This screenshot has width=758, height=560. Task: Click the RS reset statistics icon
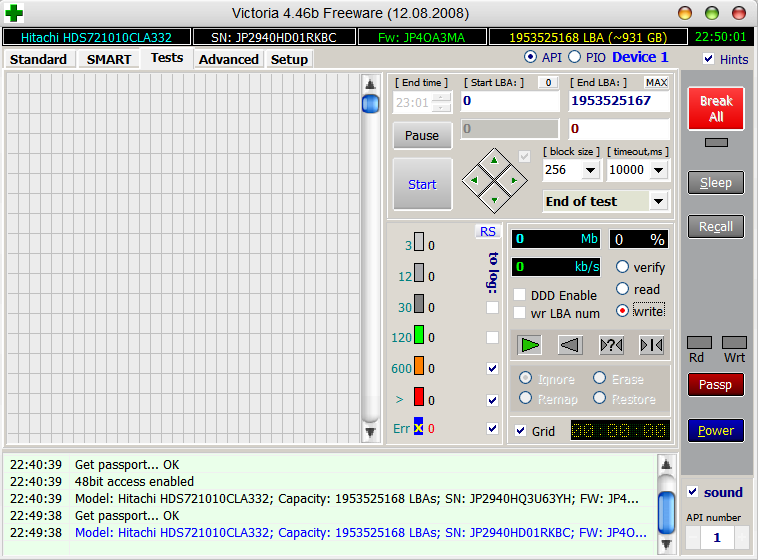(487, 232)
